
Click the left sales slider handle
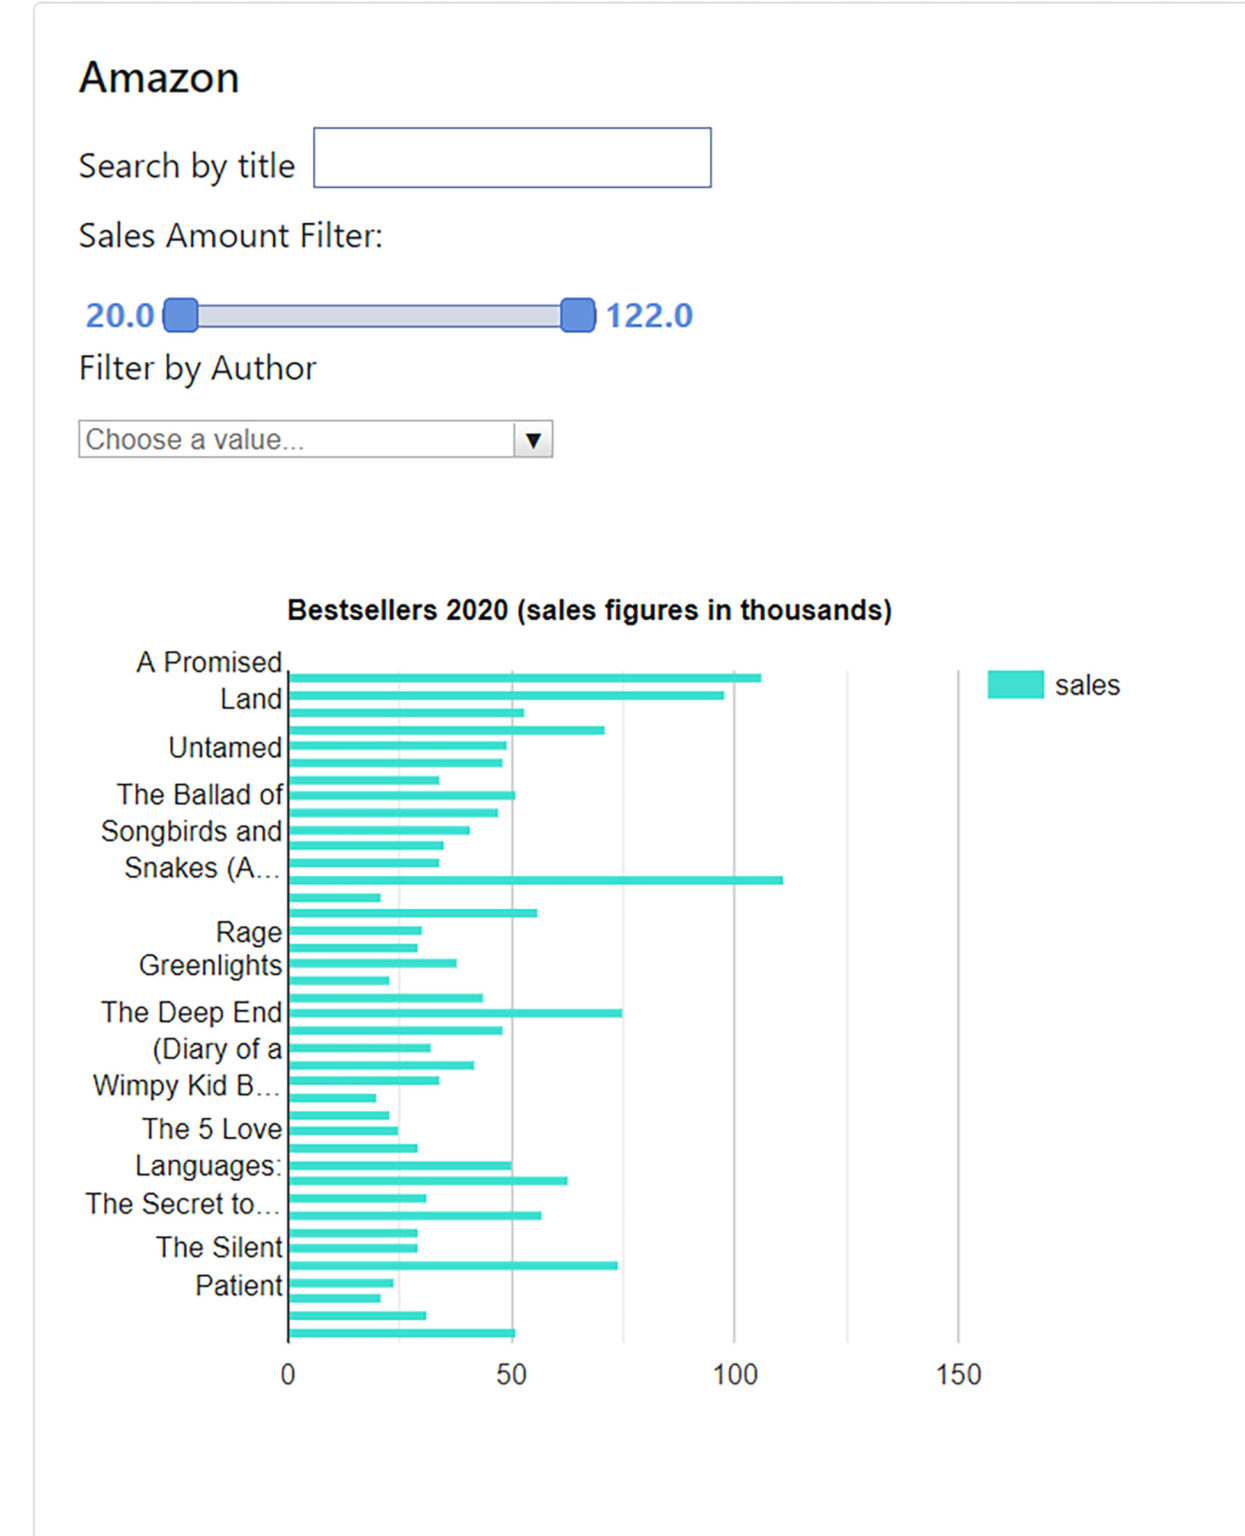coord(180,315)
